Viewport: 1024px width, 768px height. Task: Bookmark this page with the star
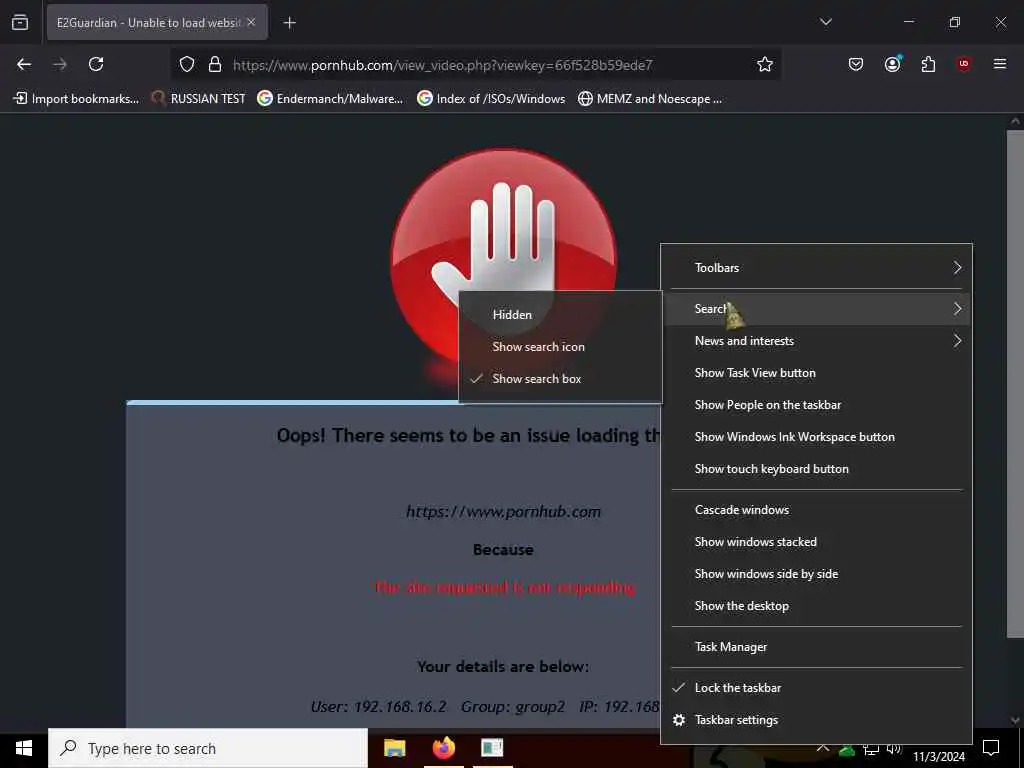(765, 64)
